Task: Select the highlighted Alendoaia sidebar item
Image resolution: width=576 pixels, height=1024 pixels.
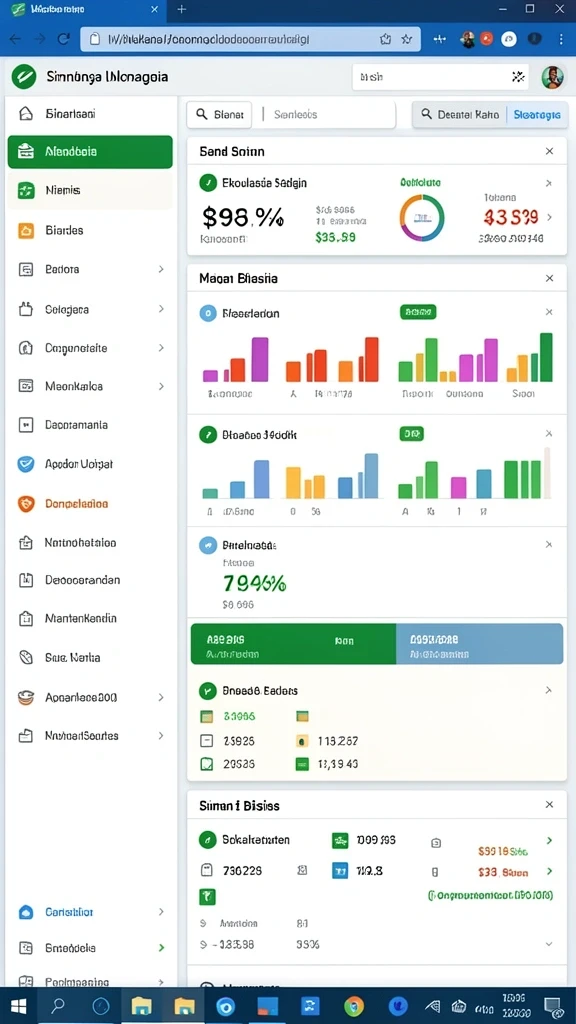Action: [90, 152]
